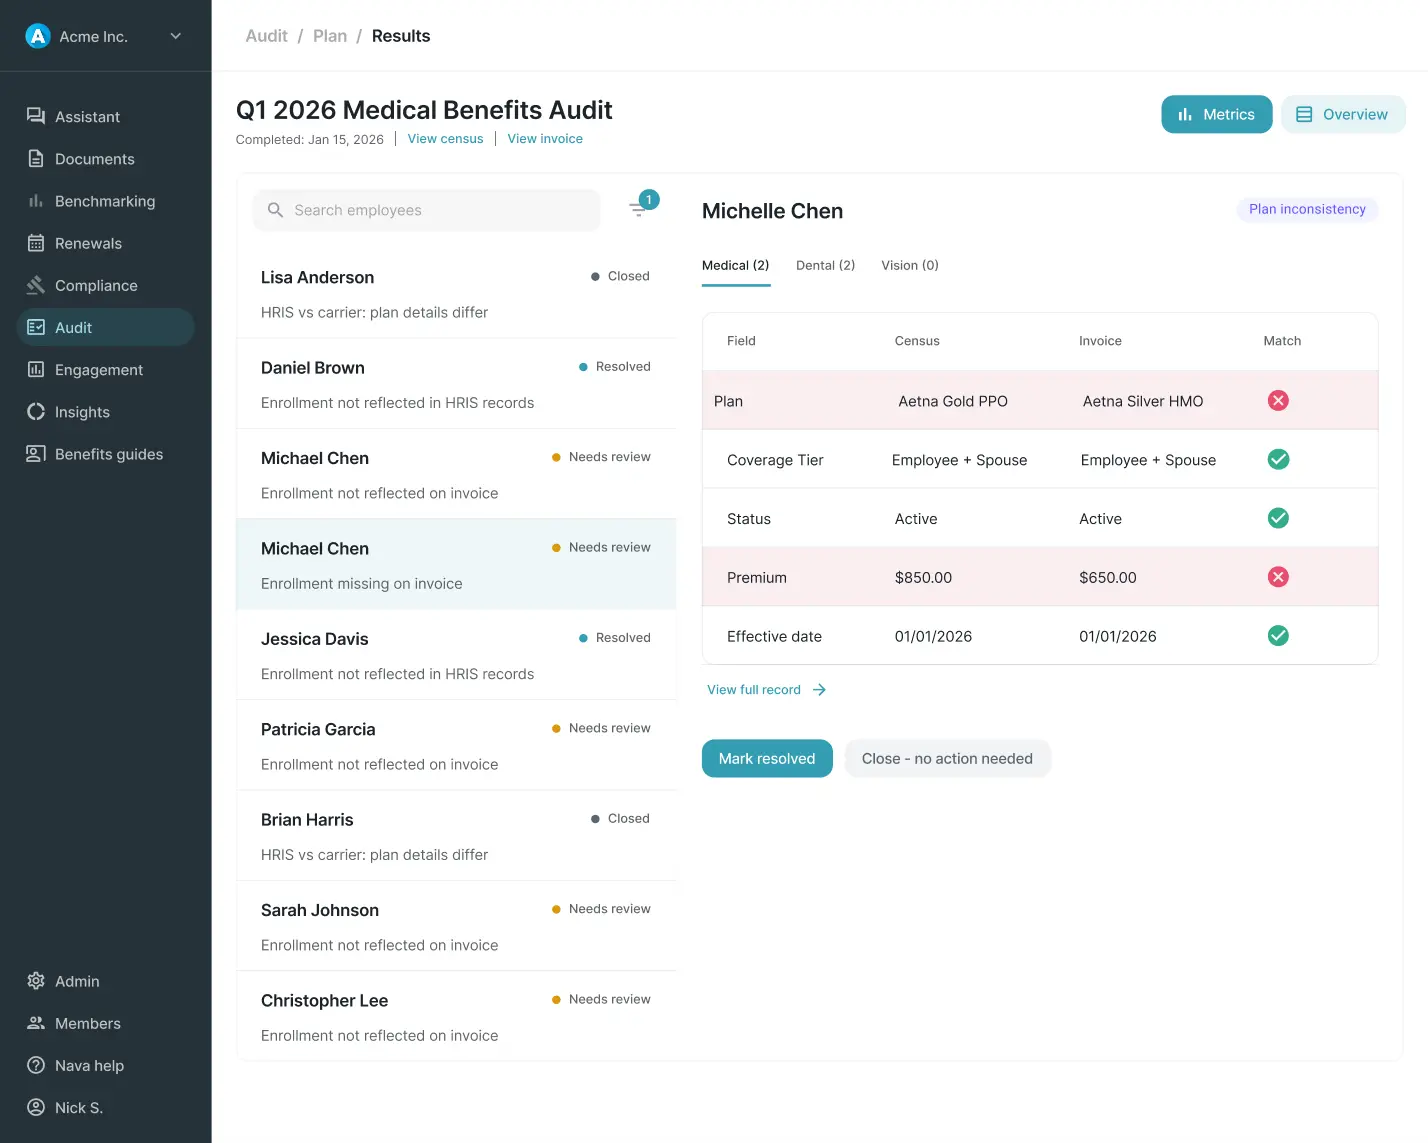Select the Documents icon in sidebar

(36, 158)
